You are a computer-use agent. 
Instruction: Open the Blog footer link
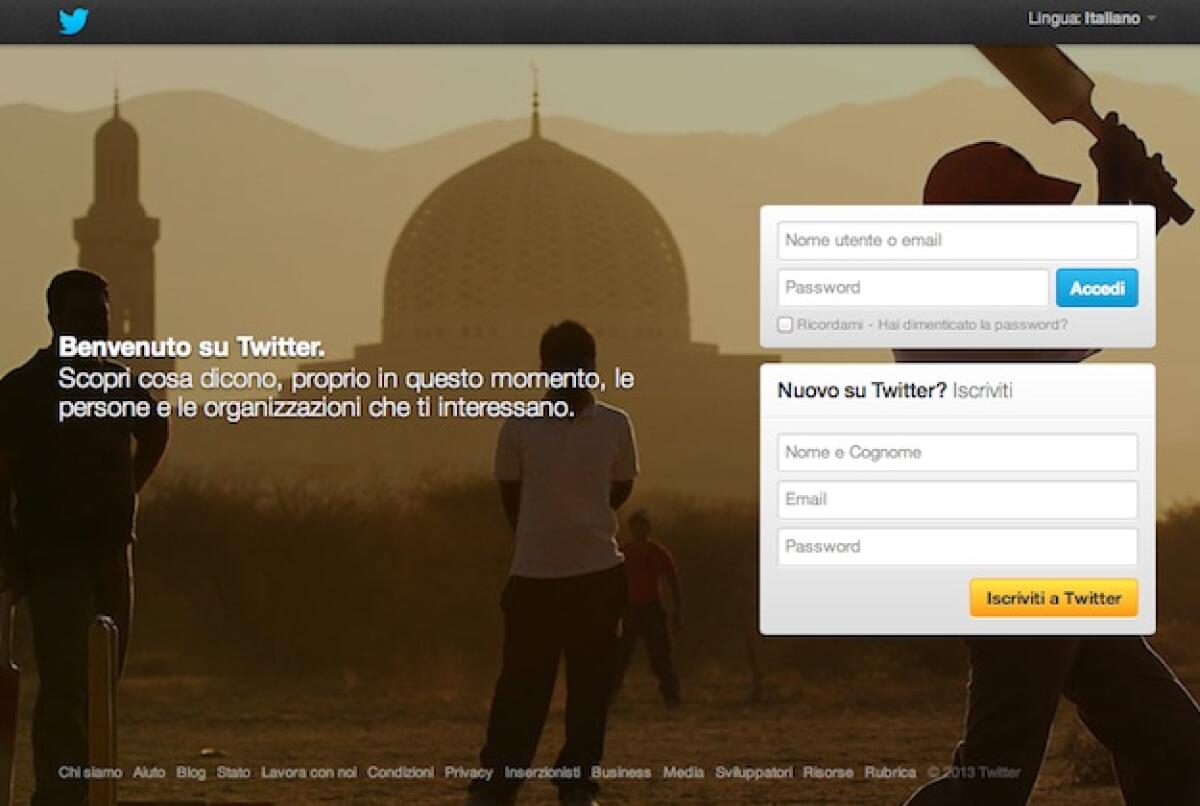tap(191, 773)
